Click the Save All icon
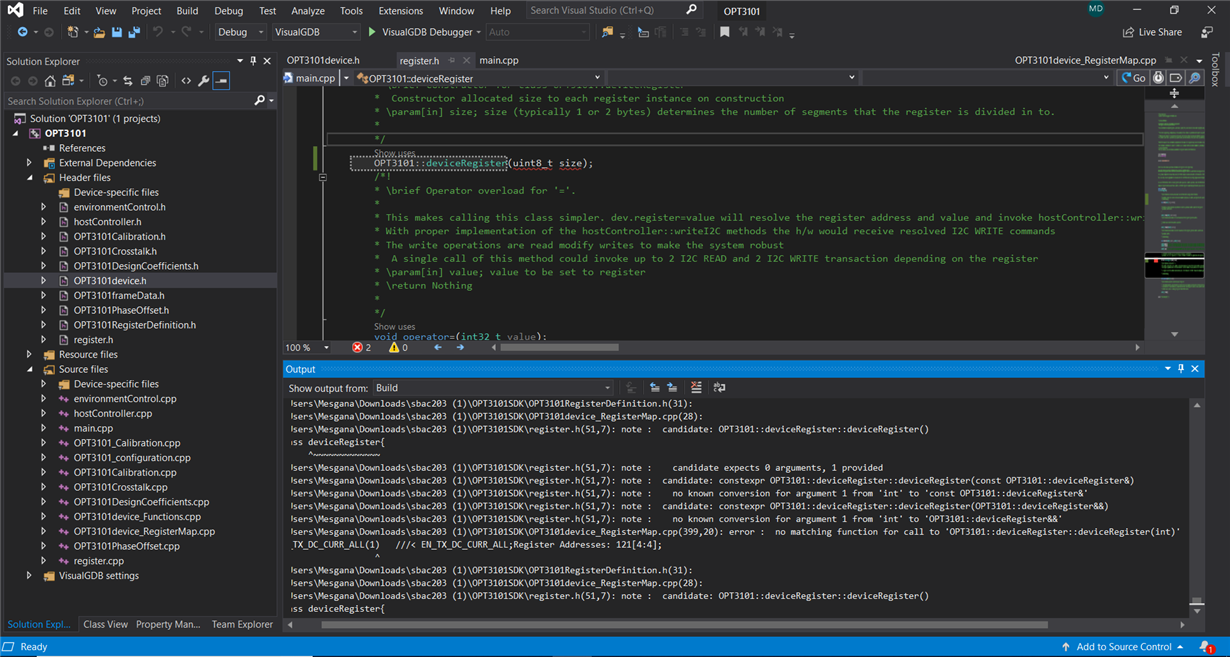 point(134,32)
